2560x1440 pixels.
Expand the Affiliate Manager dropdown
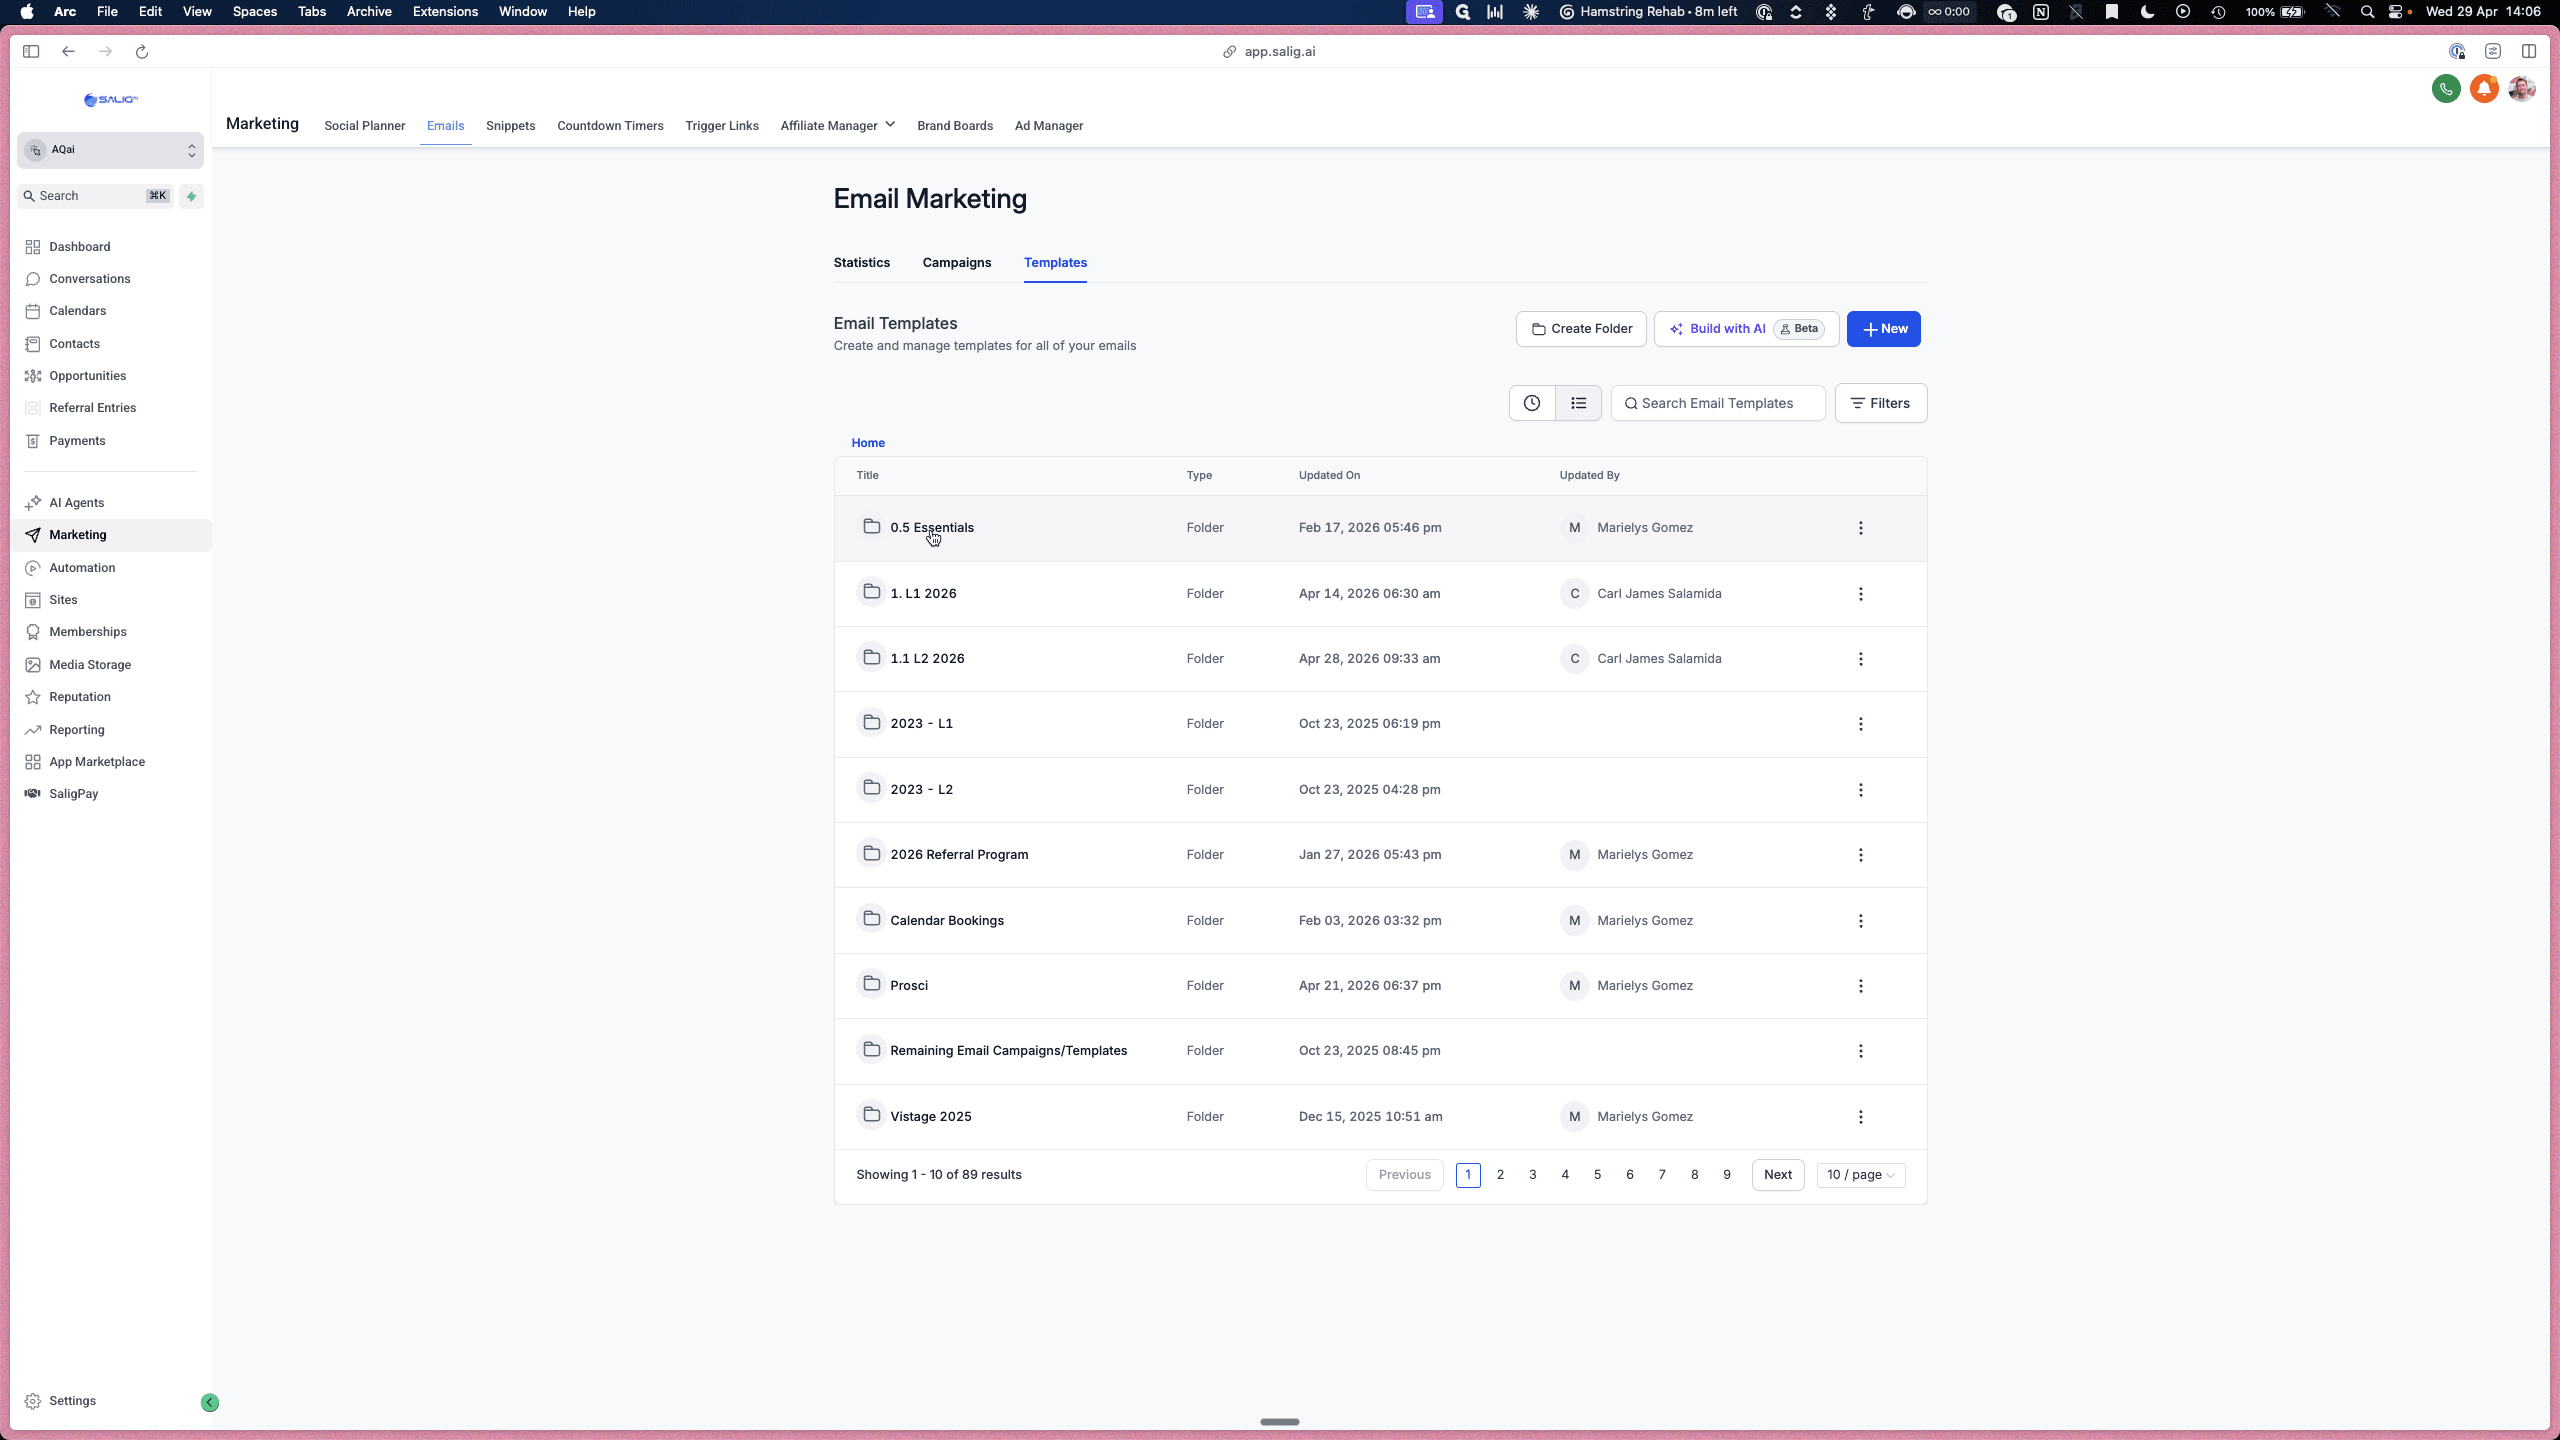tap(837, 125)
